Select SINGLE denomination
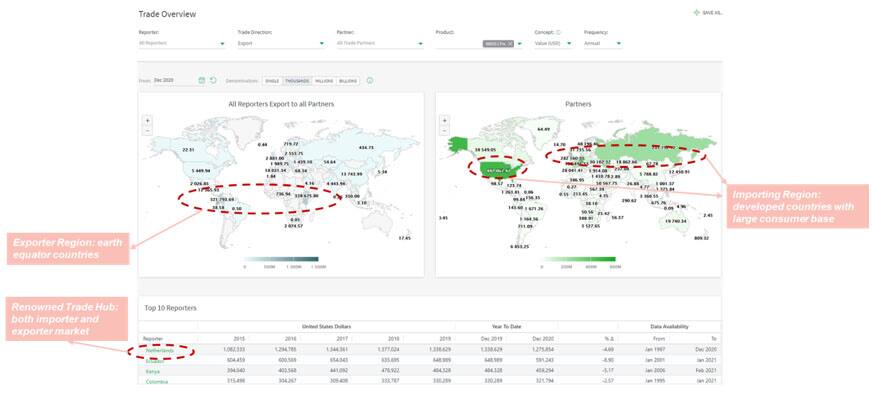The height and width of the screenshot is (394, 873). tap(272, 81)
